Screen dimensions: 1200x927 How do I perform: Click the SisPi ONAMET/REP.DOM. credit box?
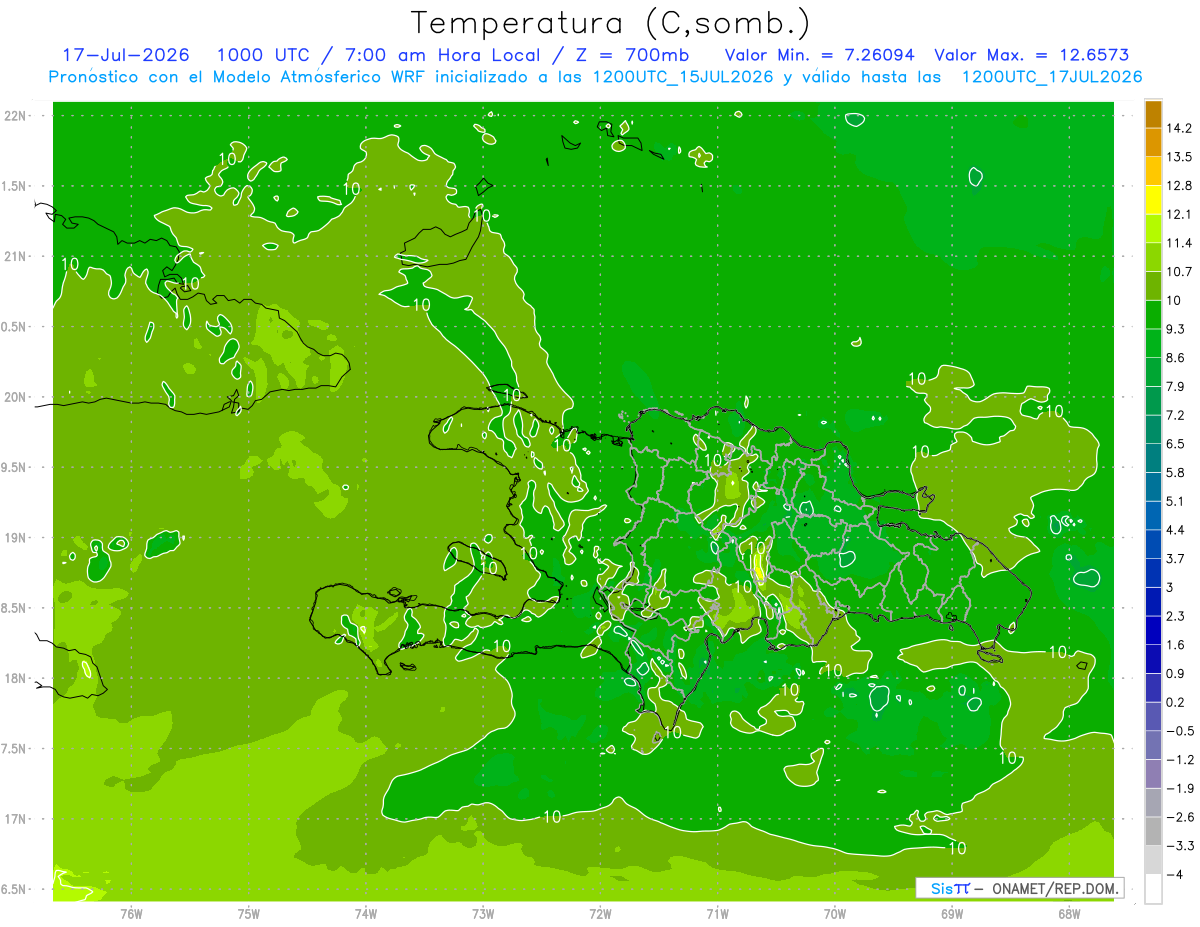pos(1020,888)
